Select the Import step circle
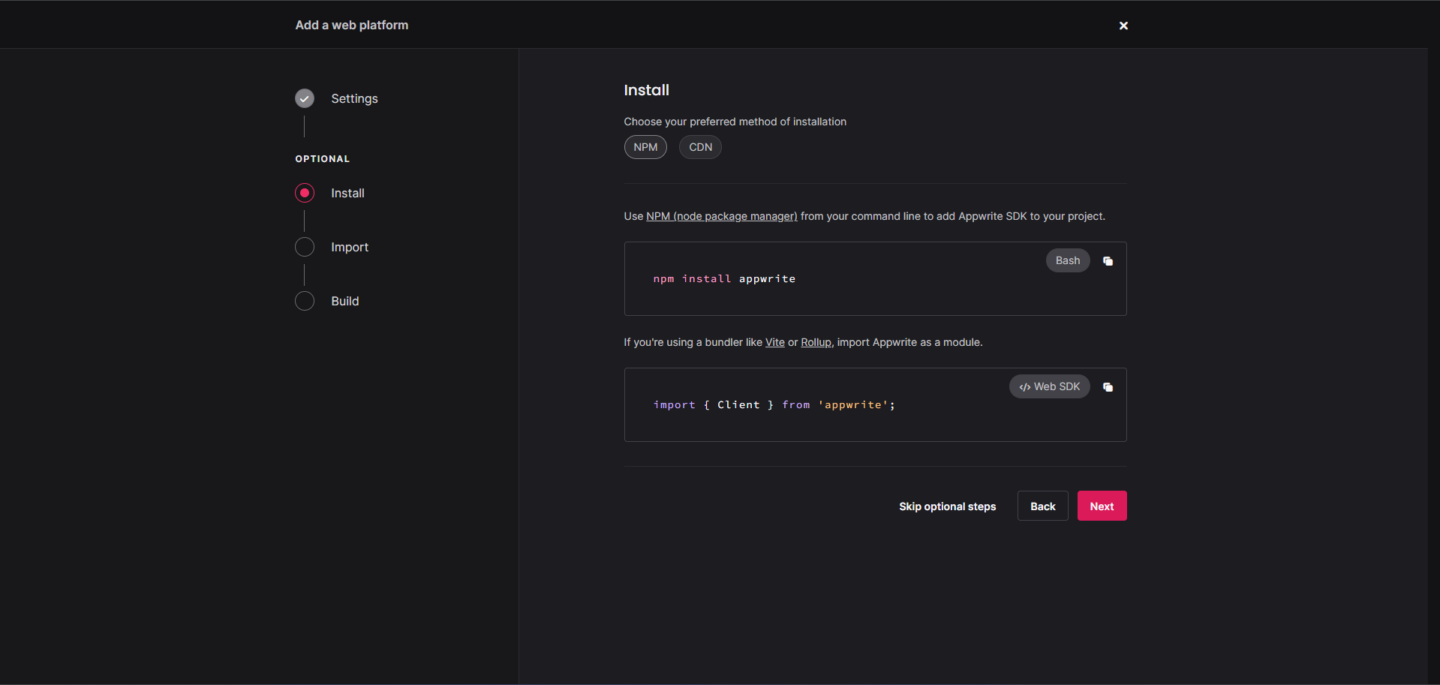This screenshot has width=1440, height=685. click(304, 246)
